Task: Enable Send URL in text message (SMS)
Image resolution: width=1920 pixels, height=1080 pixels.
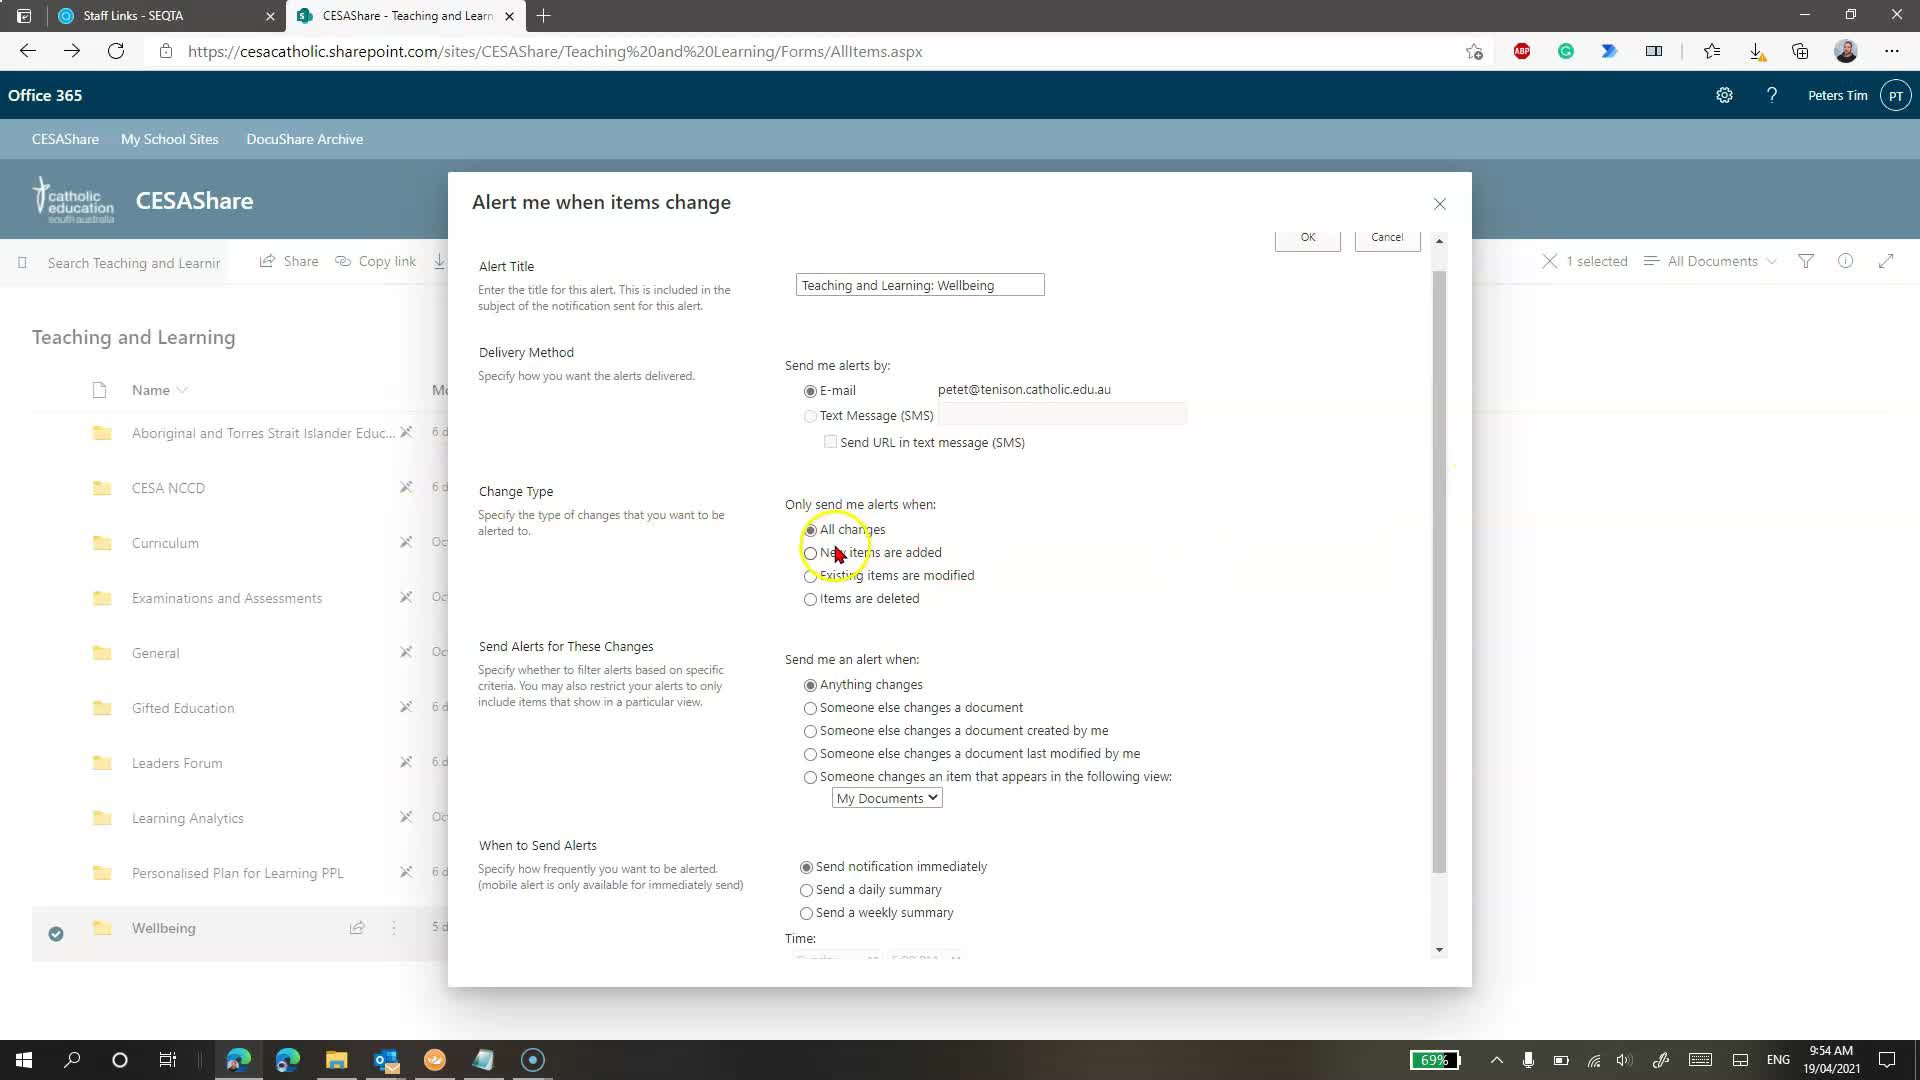Action: [x=830, y=441]
